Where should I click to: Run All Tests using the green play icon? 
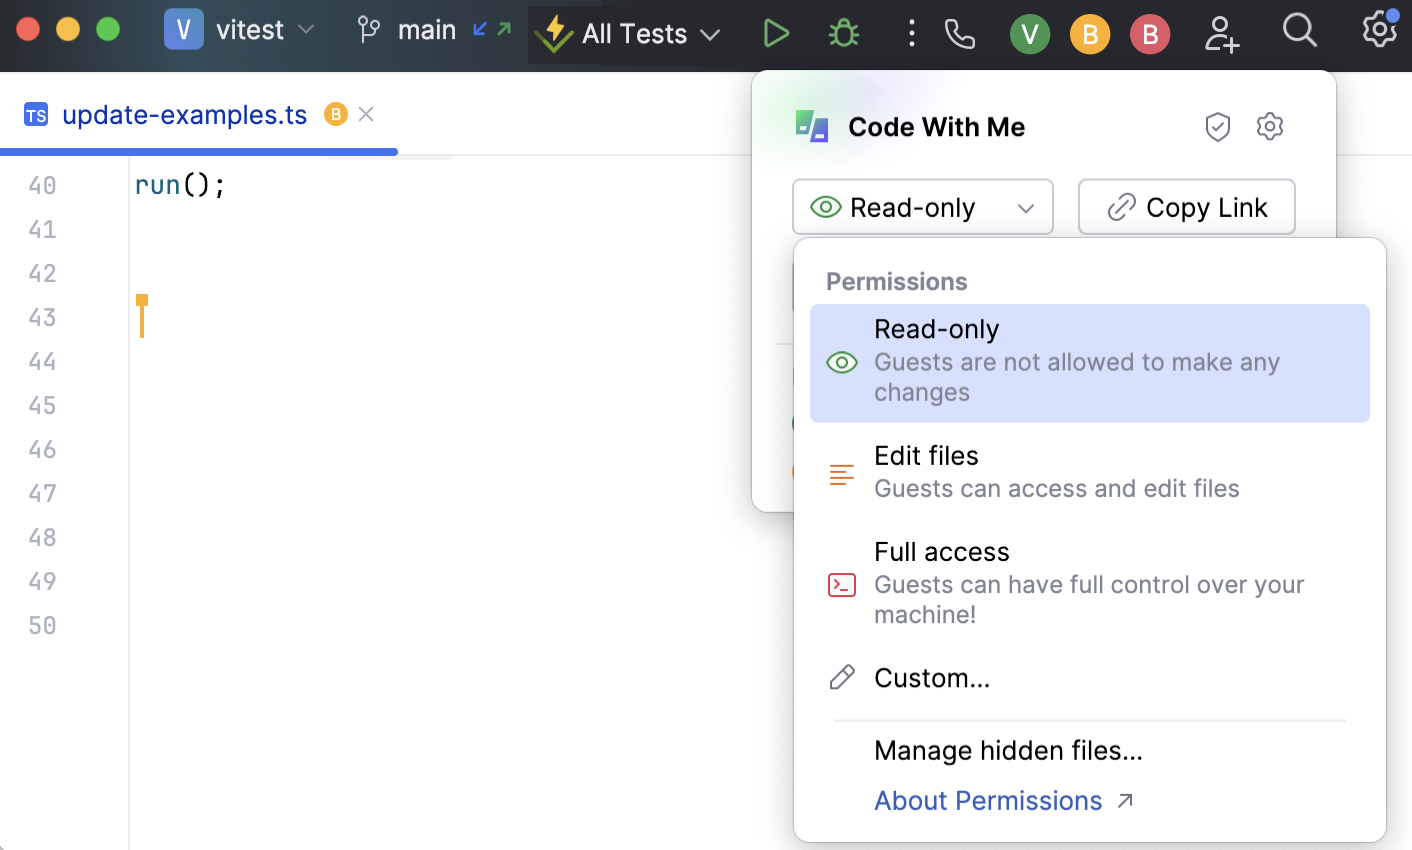pos(777,33)
